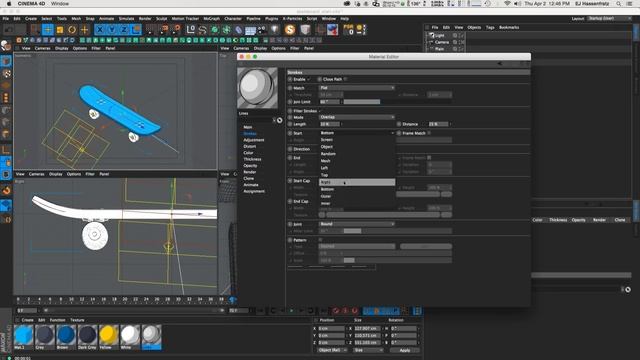640x360 pixels.
Task: Click the Apply button in coordinates panel
Action: pos(404,350)
